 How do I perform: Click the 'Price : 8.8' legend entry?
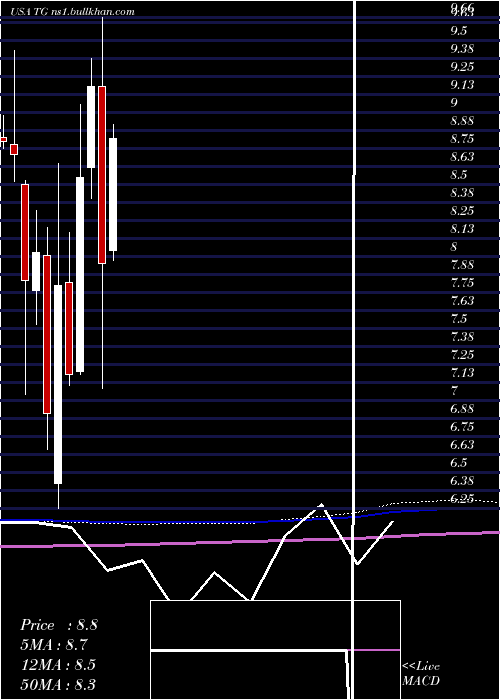(58, 625)
